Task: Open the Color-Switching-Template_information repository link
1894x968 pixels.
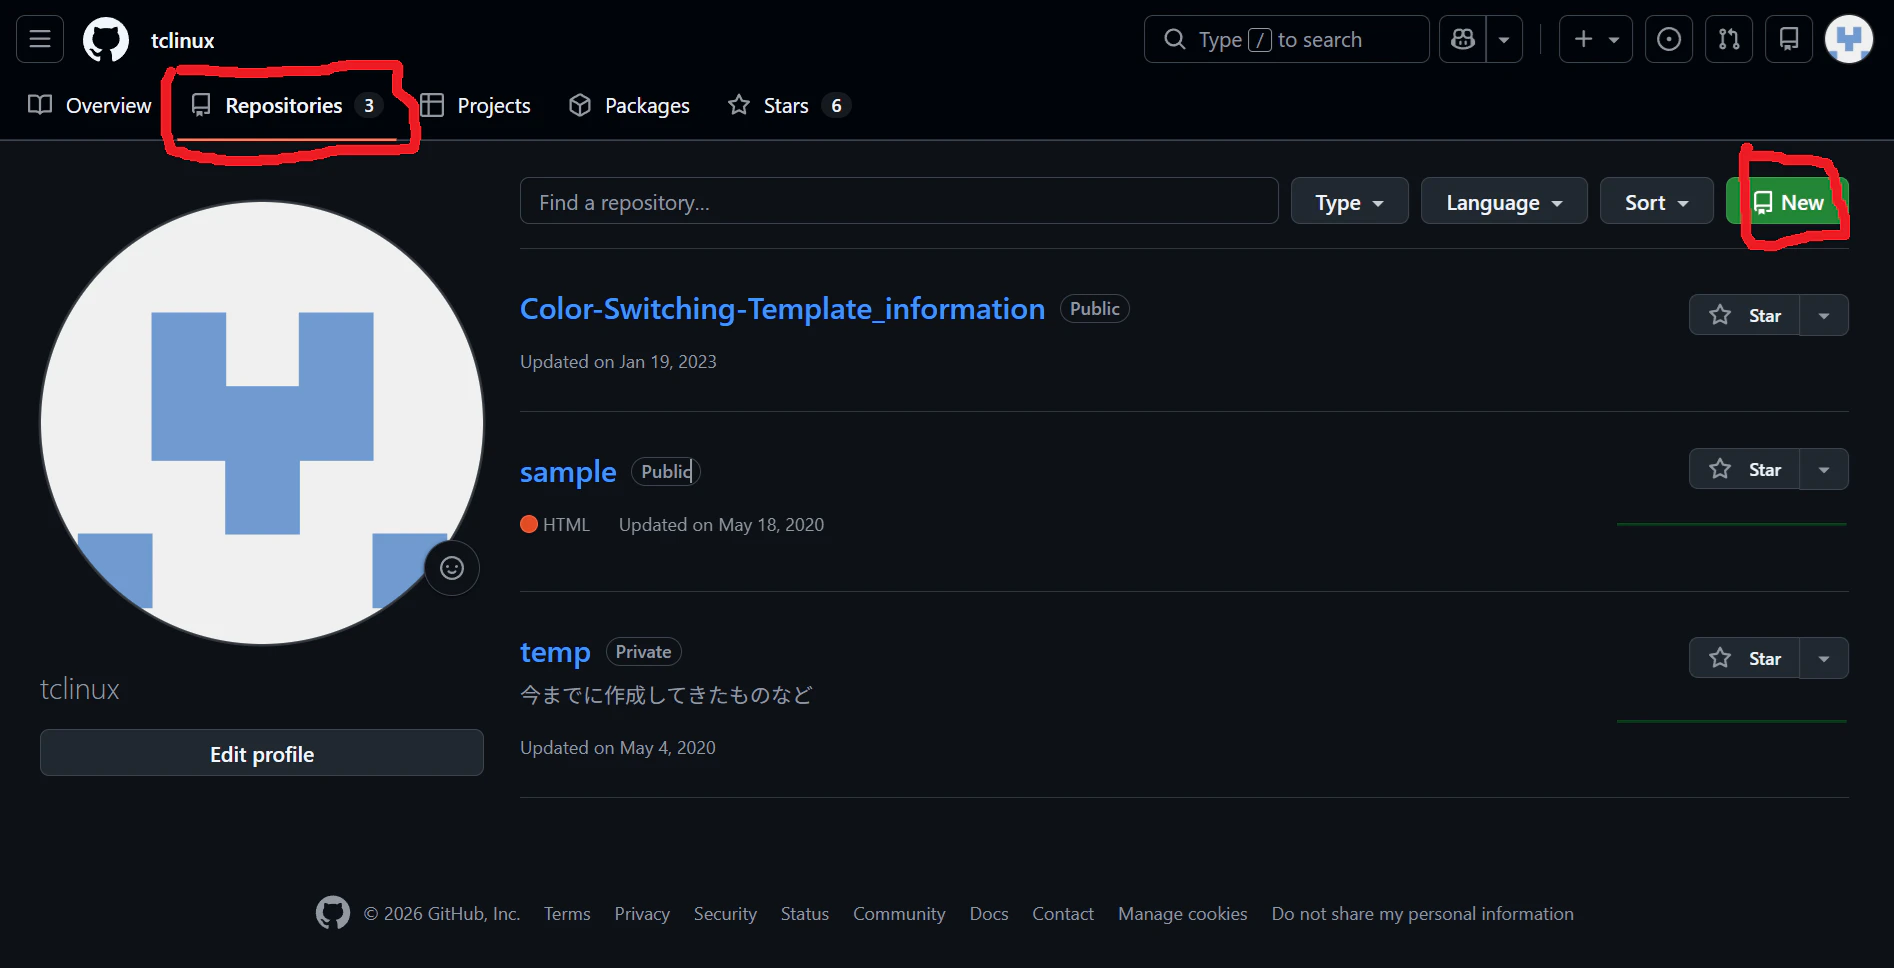Action: pos(782,309)
